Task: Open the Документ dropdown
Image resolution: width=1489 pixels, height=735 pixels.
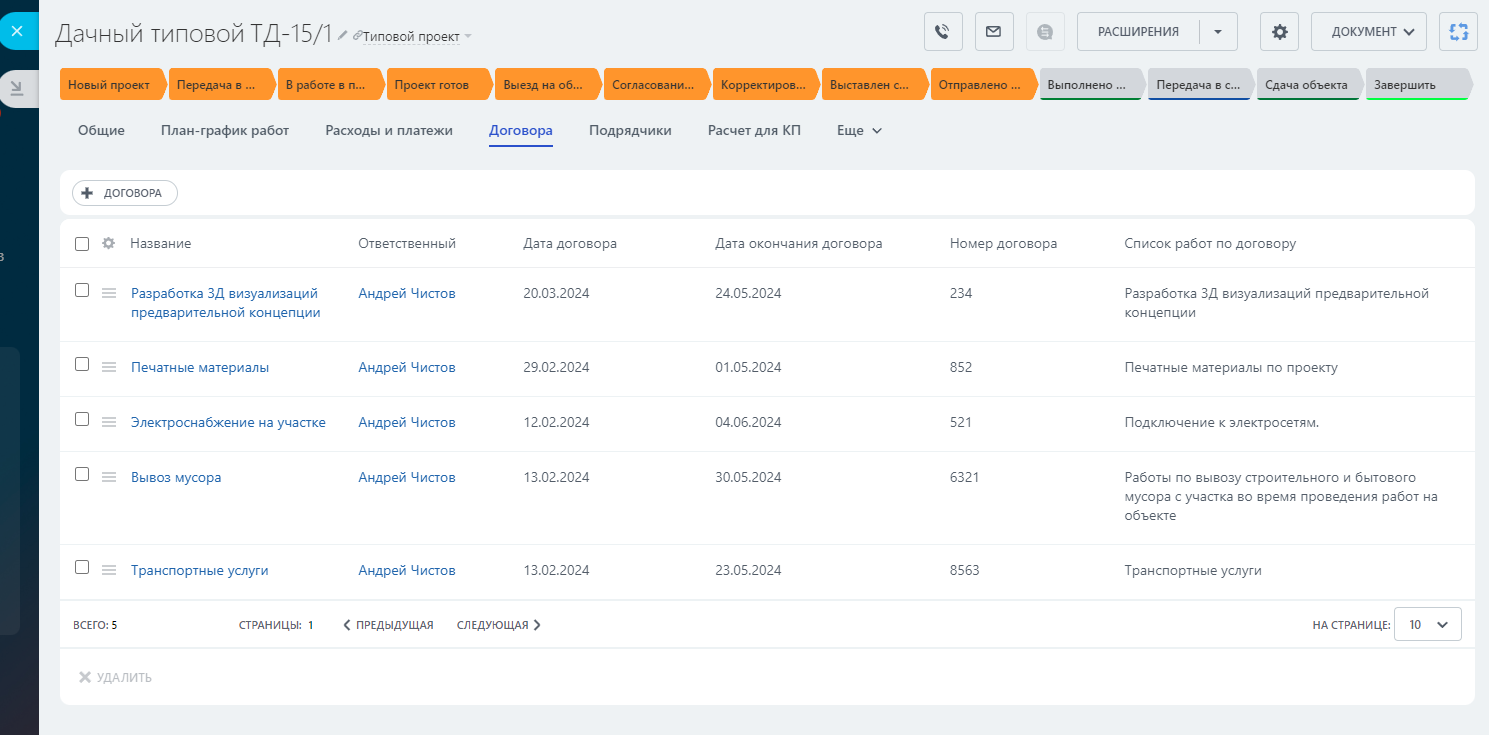Action: point(1369,31)
